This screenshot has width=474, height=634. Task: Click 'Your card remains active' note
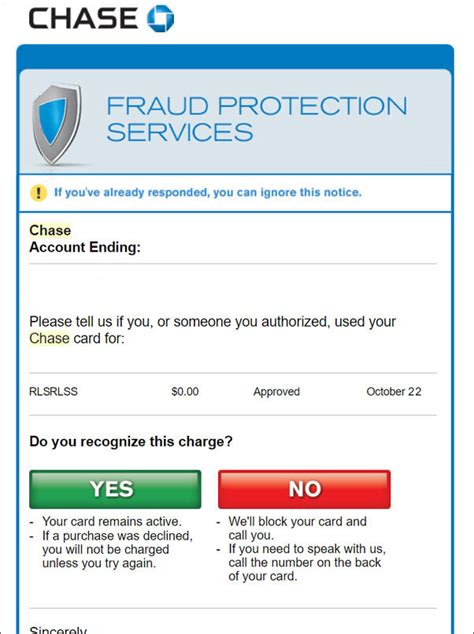(x=112, y=521)
